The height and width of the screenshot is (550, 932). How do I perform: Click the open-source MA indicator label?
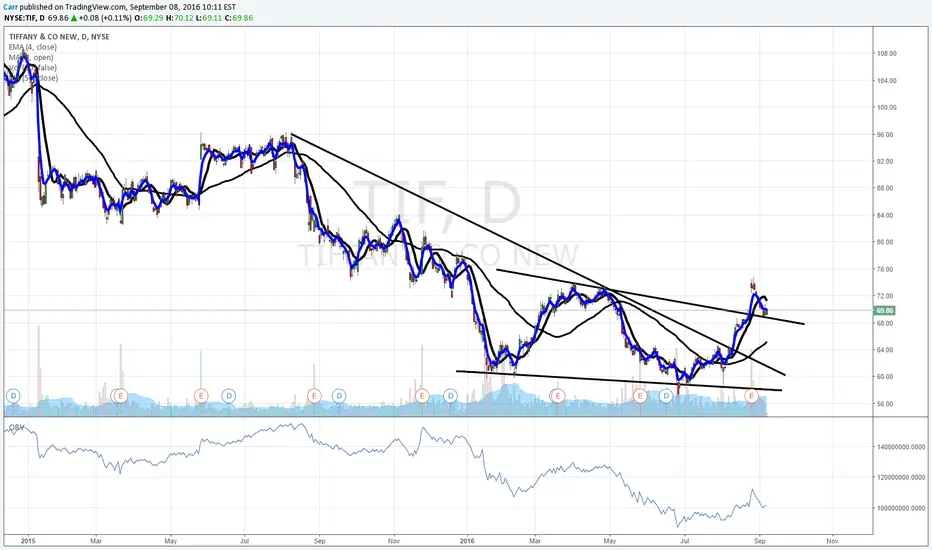(x=31, y=58)
